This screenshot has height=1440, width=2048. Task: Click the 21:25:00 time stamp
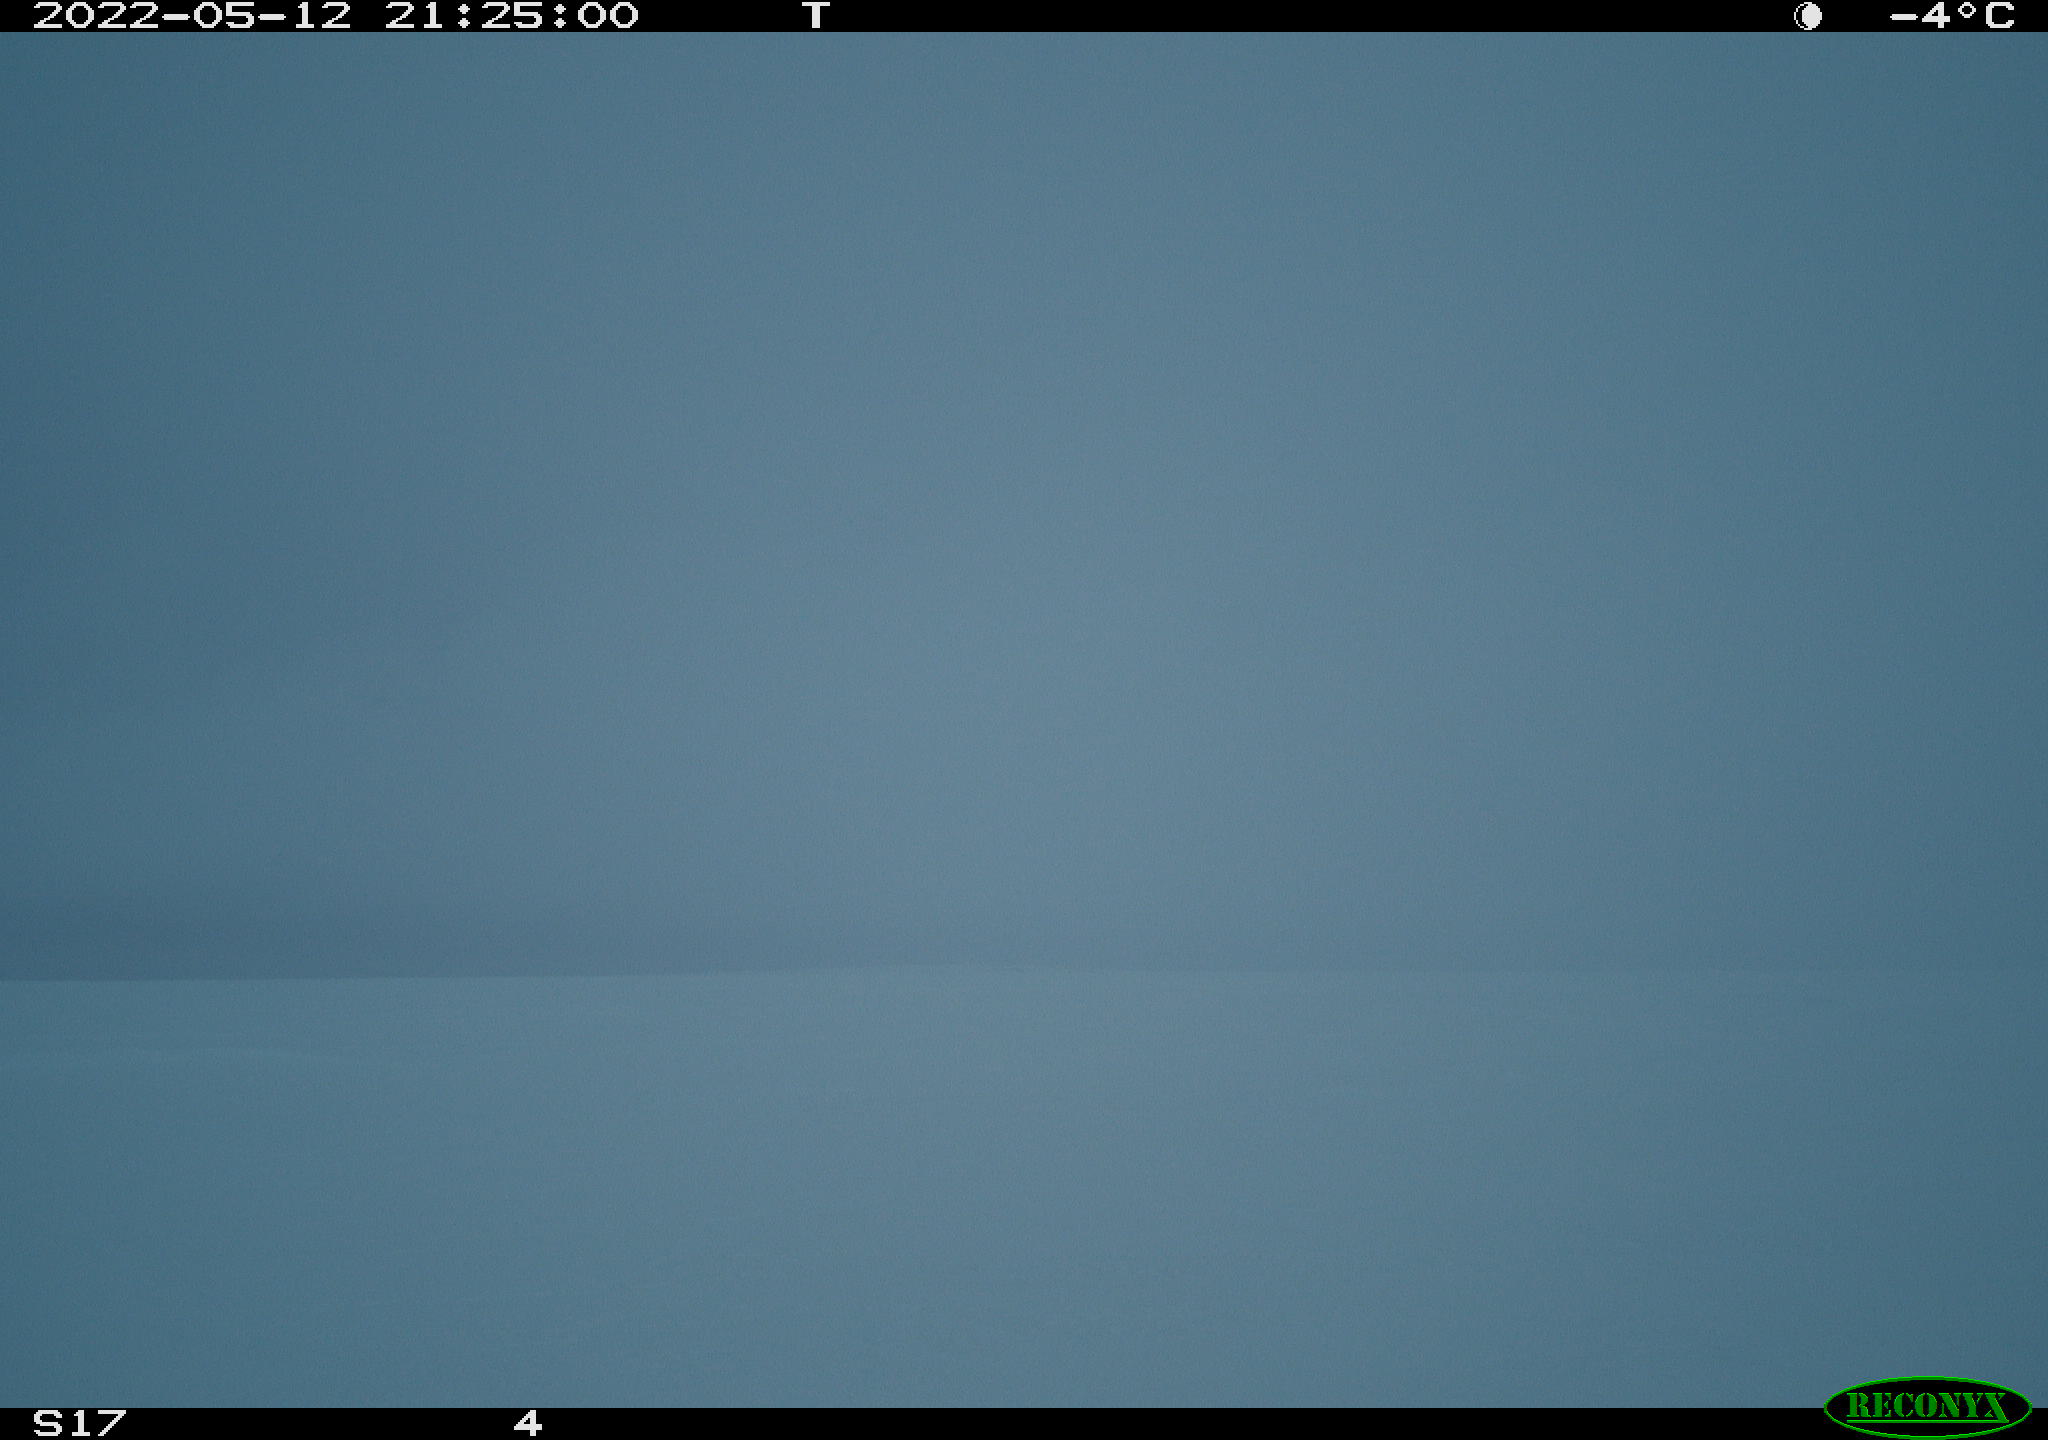(x=511, y=15)
